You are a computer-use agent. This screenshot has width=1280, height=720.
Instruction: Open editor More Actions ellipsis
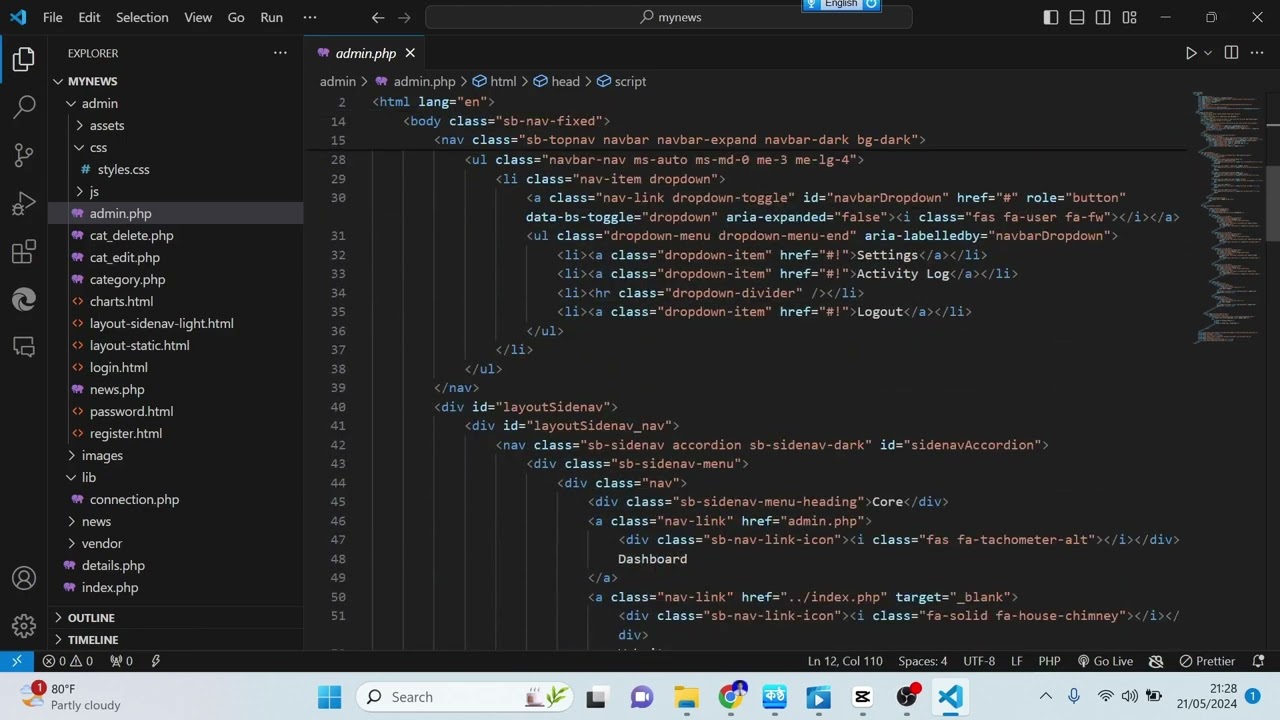[x=1257, y=53]
